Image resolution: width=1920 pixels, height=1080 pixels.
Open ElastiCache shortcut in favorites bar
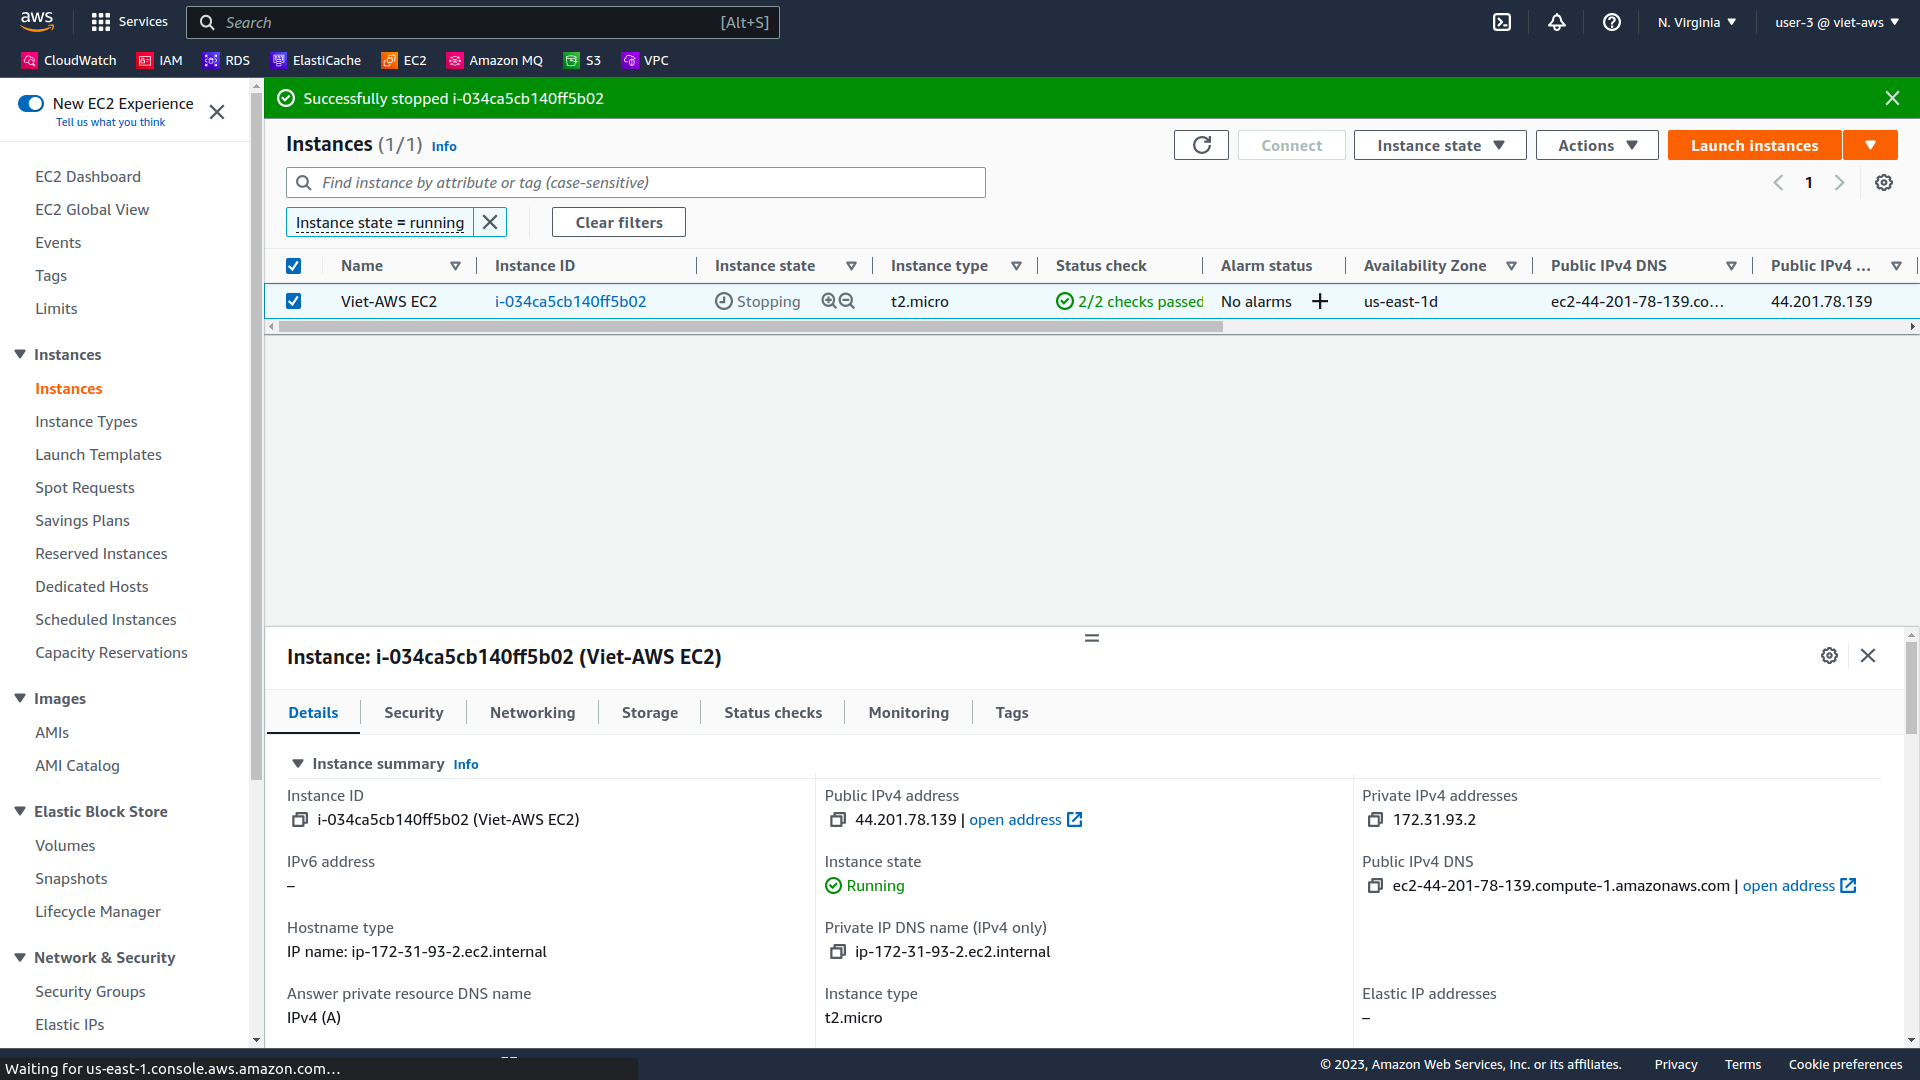pos(316,60)
